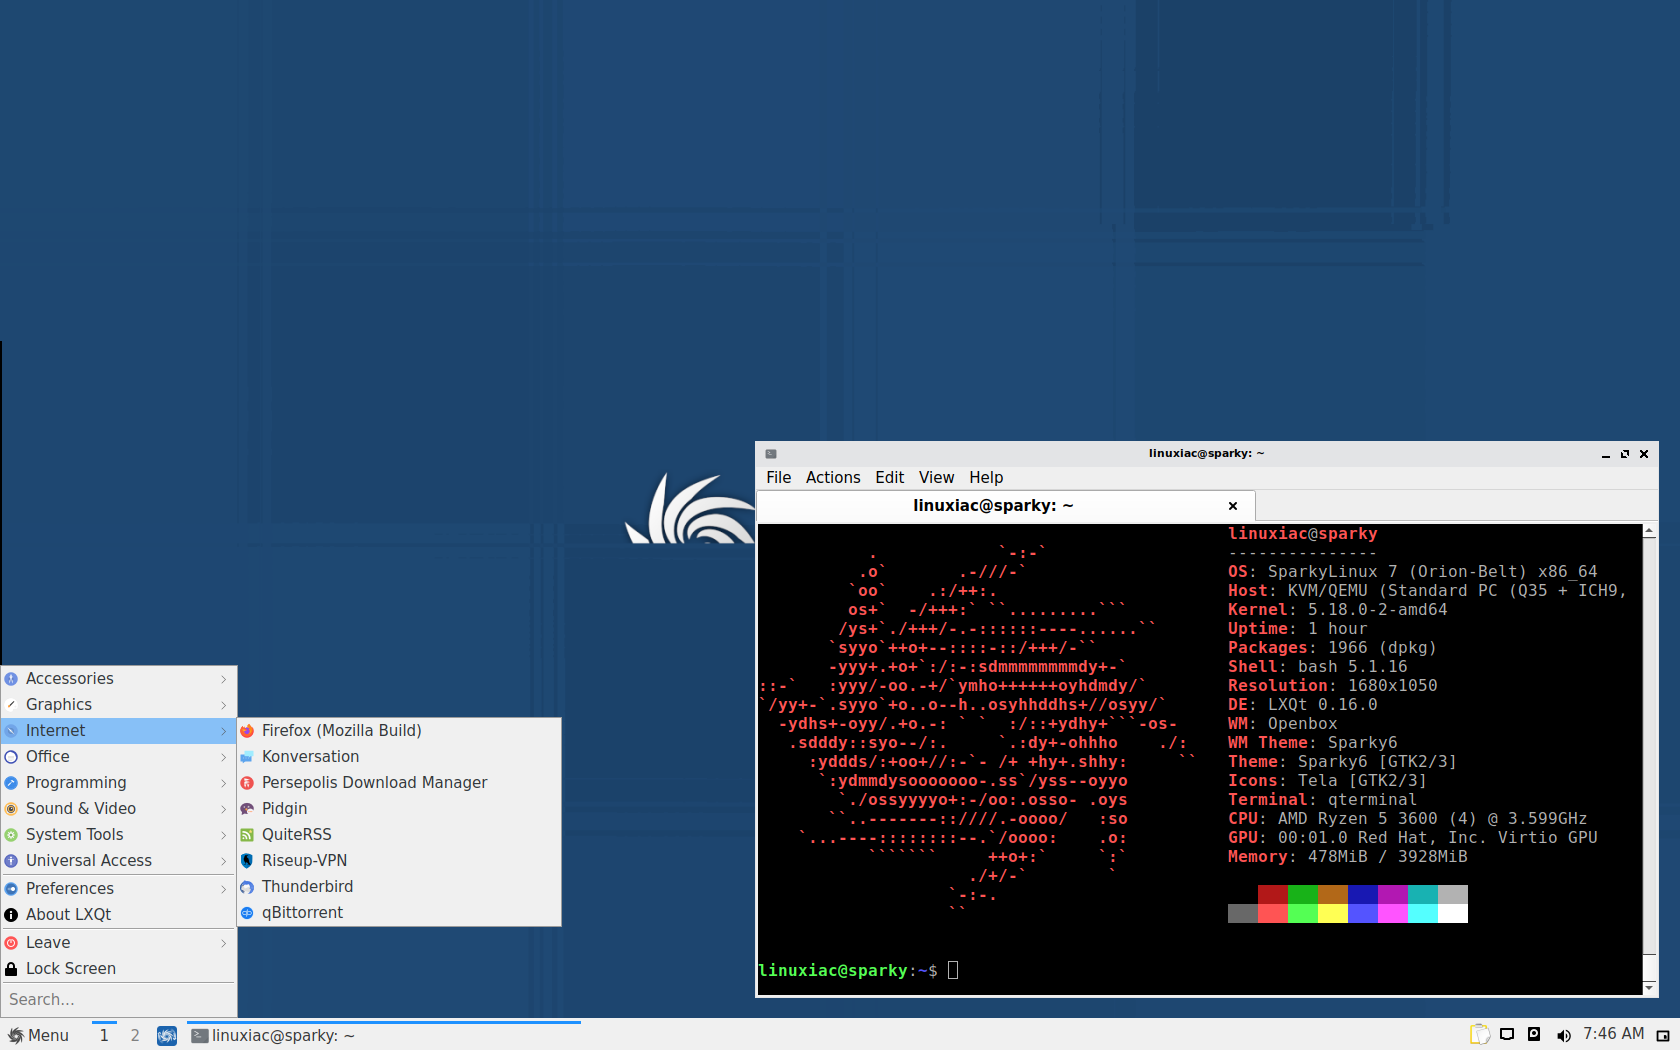The height and width of the screenshot is (1050, 1680).
Task: Switch to desktop 1 in pager
Action: [x=104, y=1036]
